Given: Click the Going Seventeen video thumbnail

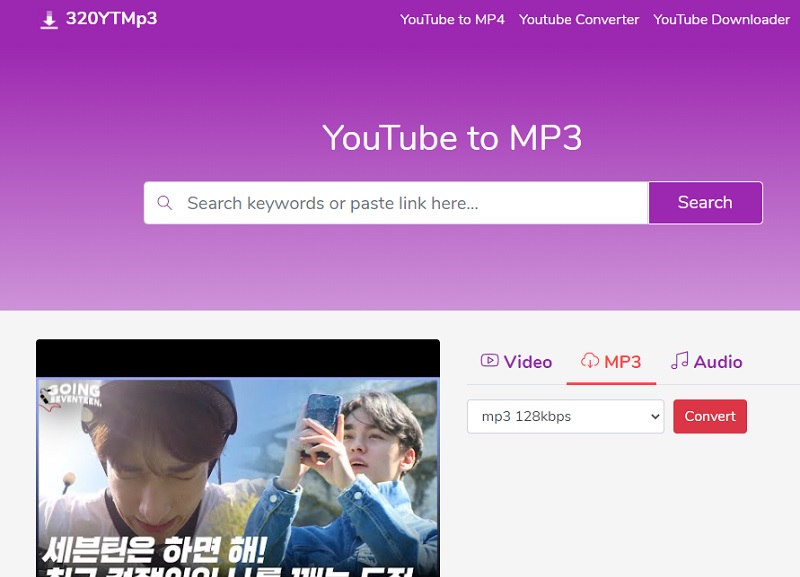Looking at the screenshot, I should click(238, 458).
